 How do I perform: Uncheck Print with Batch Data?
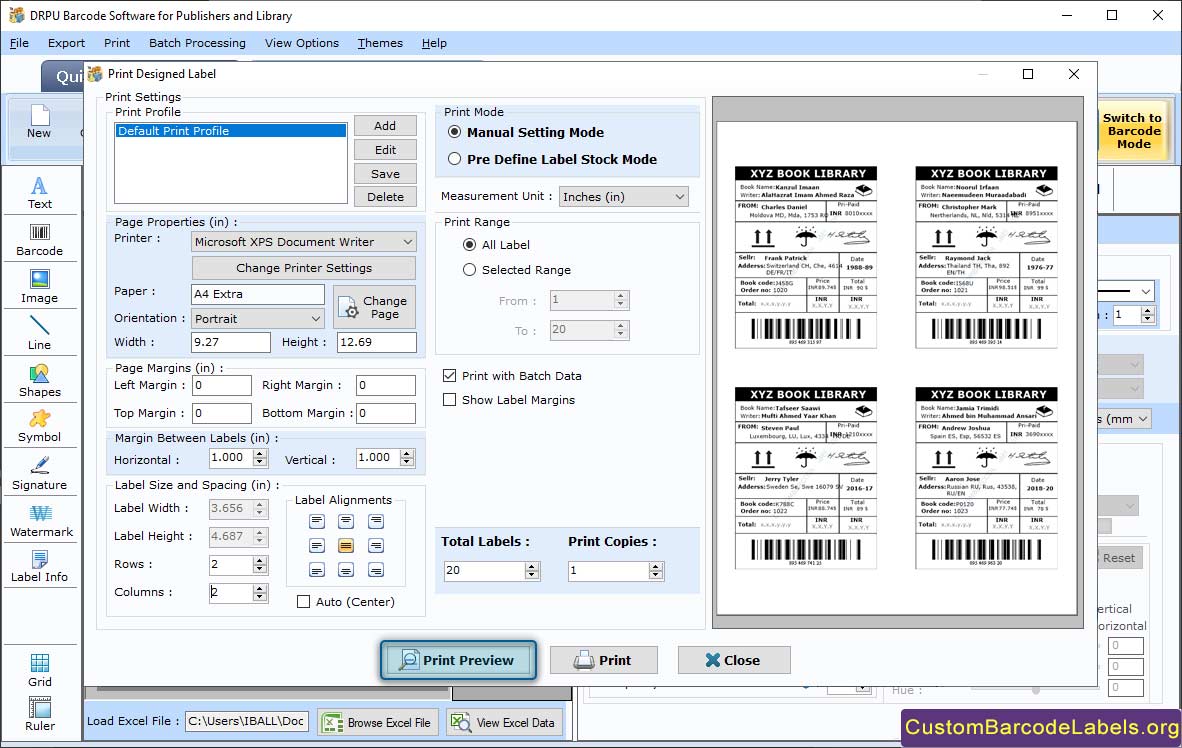pos(449,376)
